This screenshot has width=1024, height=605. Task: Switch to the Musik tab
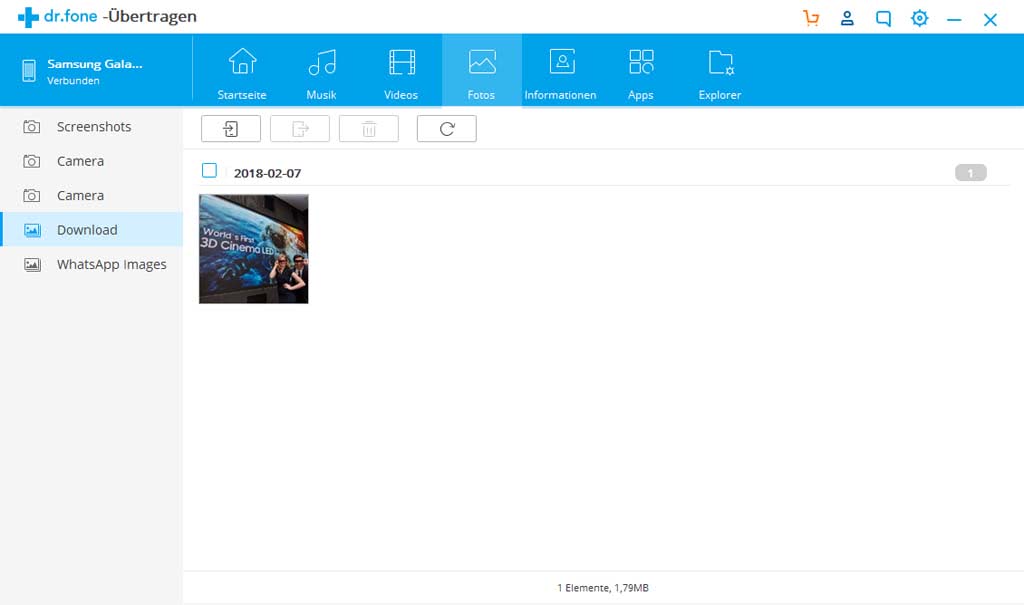click(321, 70)
